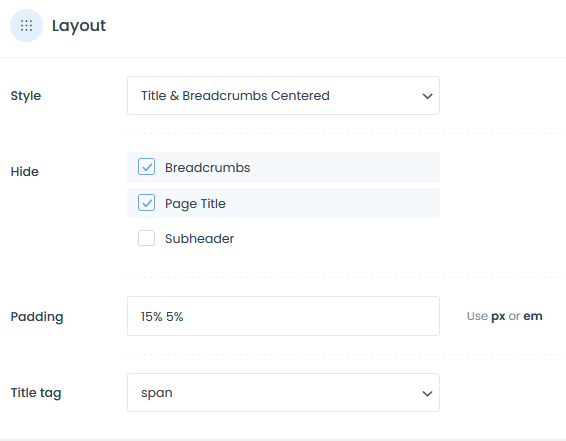Image resolution: width=566 pixels, height=441 pixels.
Task: Click the Title tag field label
Action: pos(36,393)
